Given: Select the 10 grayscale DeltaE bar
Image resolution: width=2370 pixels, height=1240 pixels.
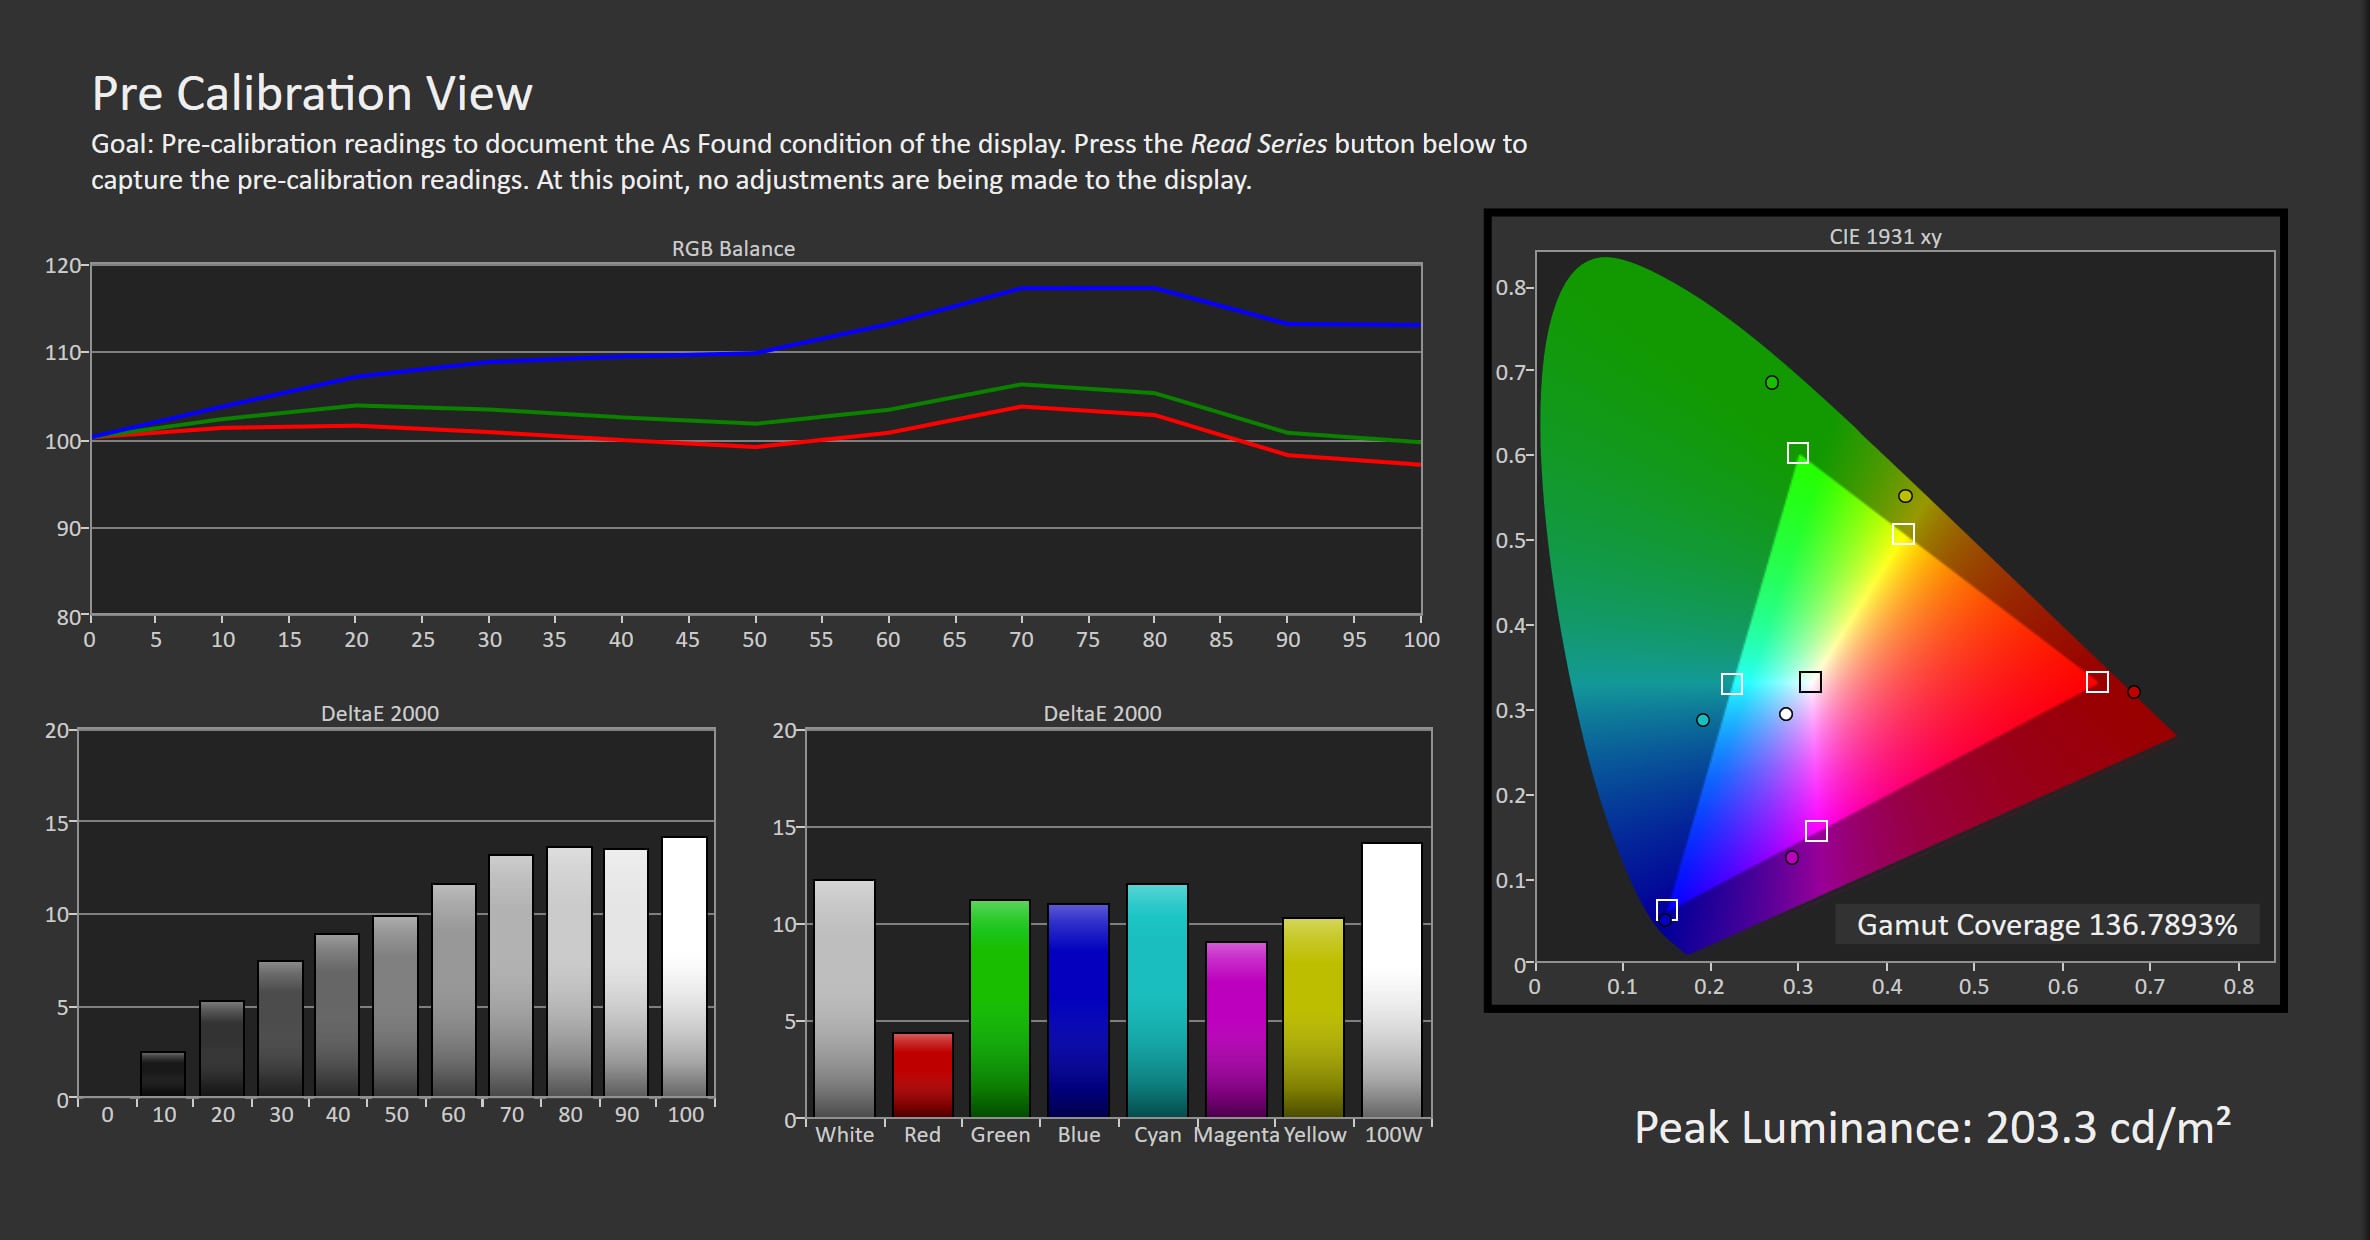Looking at the screenshot, I should [x=163, y=1073].
